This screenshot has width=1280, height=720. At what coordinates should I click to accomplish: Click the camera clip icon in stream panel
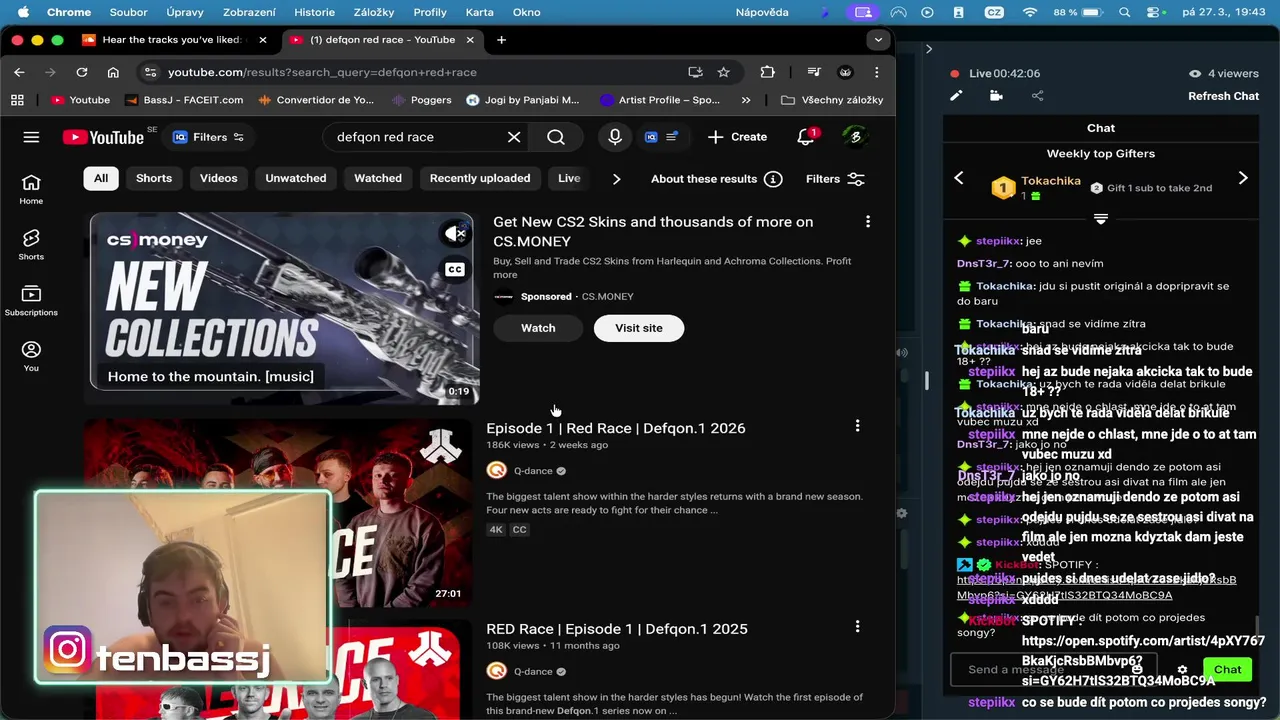(x=996, y=96)
